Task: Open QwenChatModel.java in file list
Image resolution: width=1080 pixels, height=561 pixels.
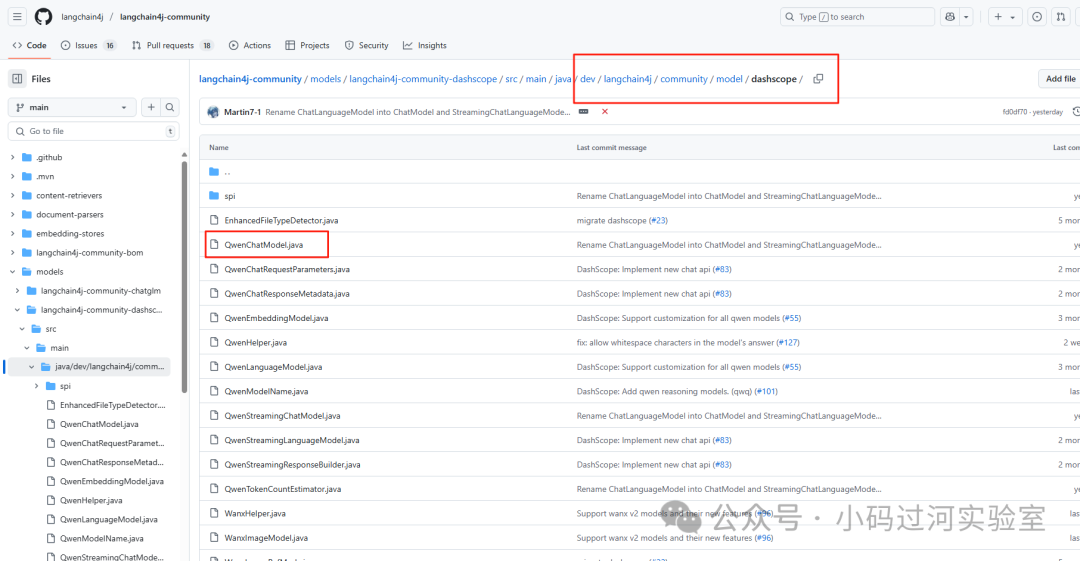Action: click(x=264, y=245)
